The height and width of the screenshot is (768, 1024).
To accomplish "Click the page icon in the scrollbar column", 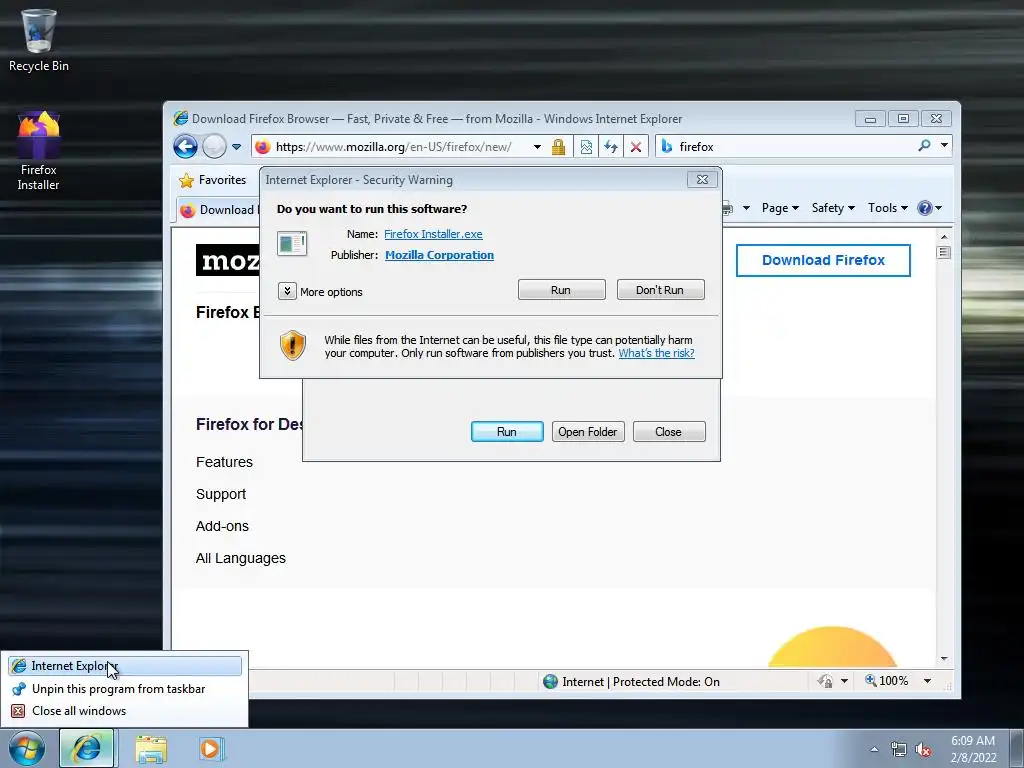I will coord(944,252).
